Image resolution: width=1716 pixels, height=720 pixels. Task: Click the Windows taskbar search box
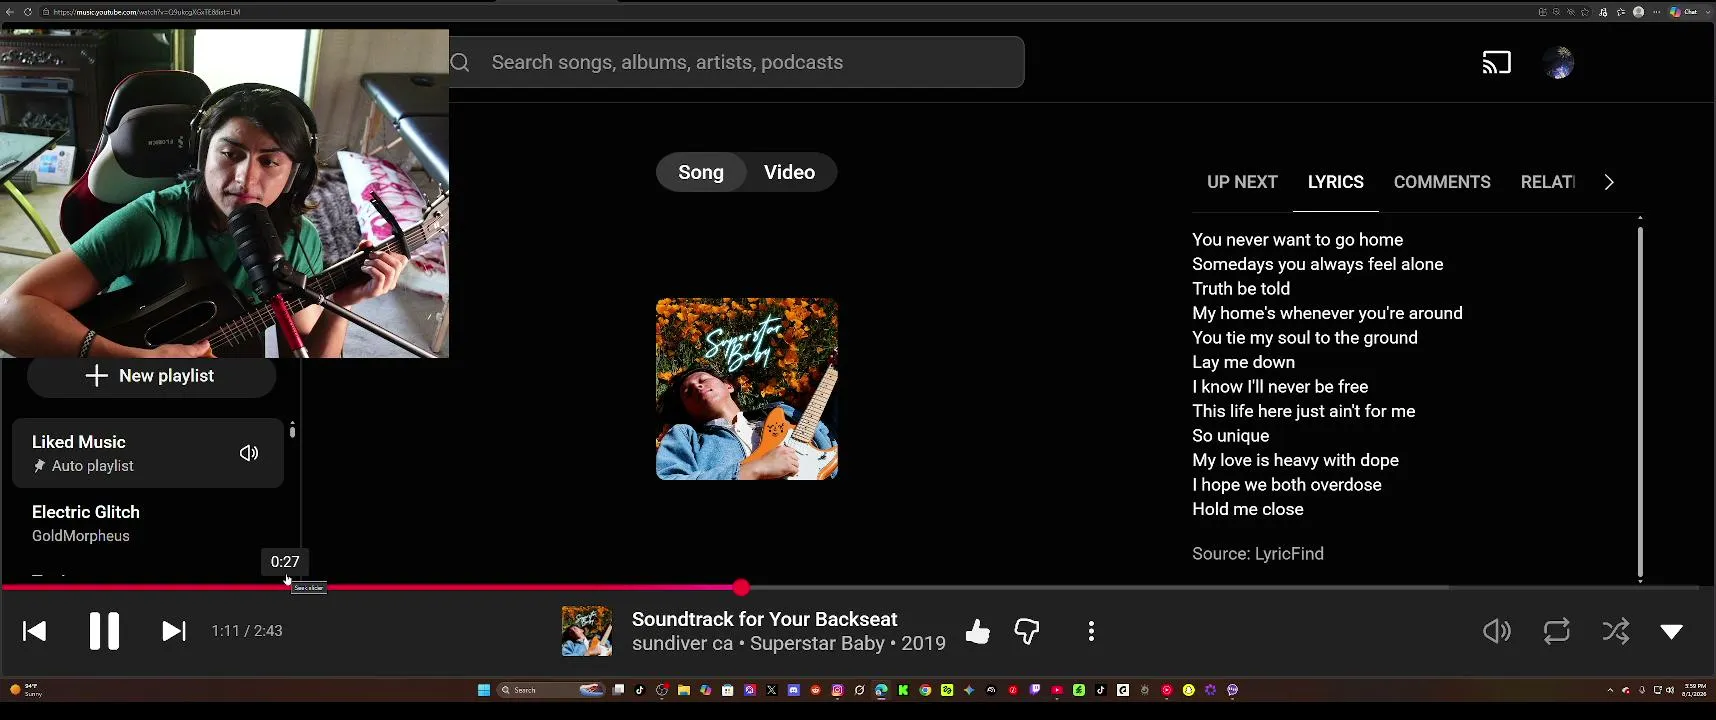point(551,690)
